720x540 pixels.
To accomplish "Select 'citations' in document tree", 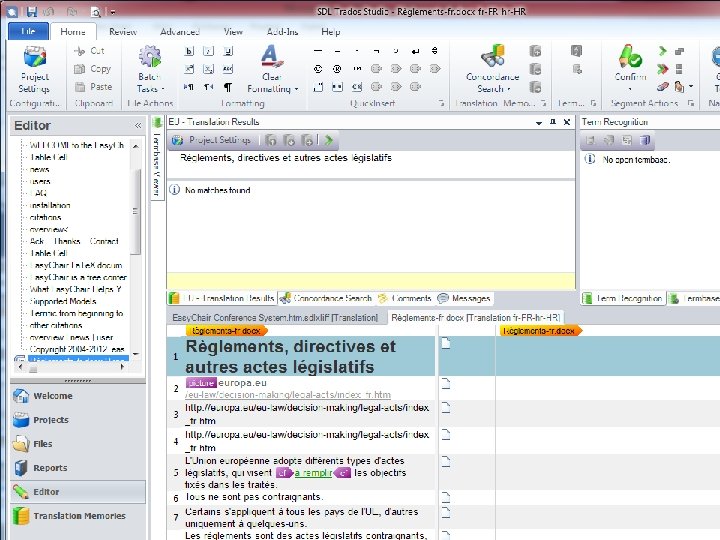I will (x=45, y=217).
